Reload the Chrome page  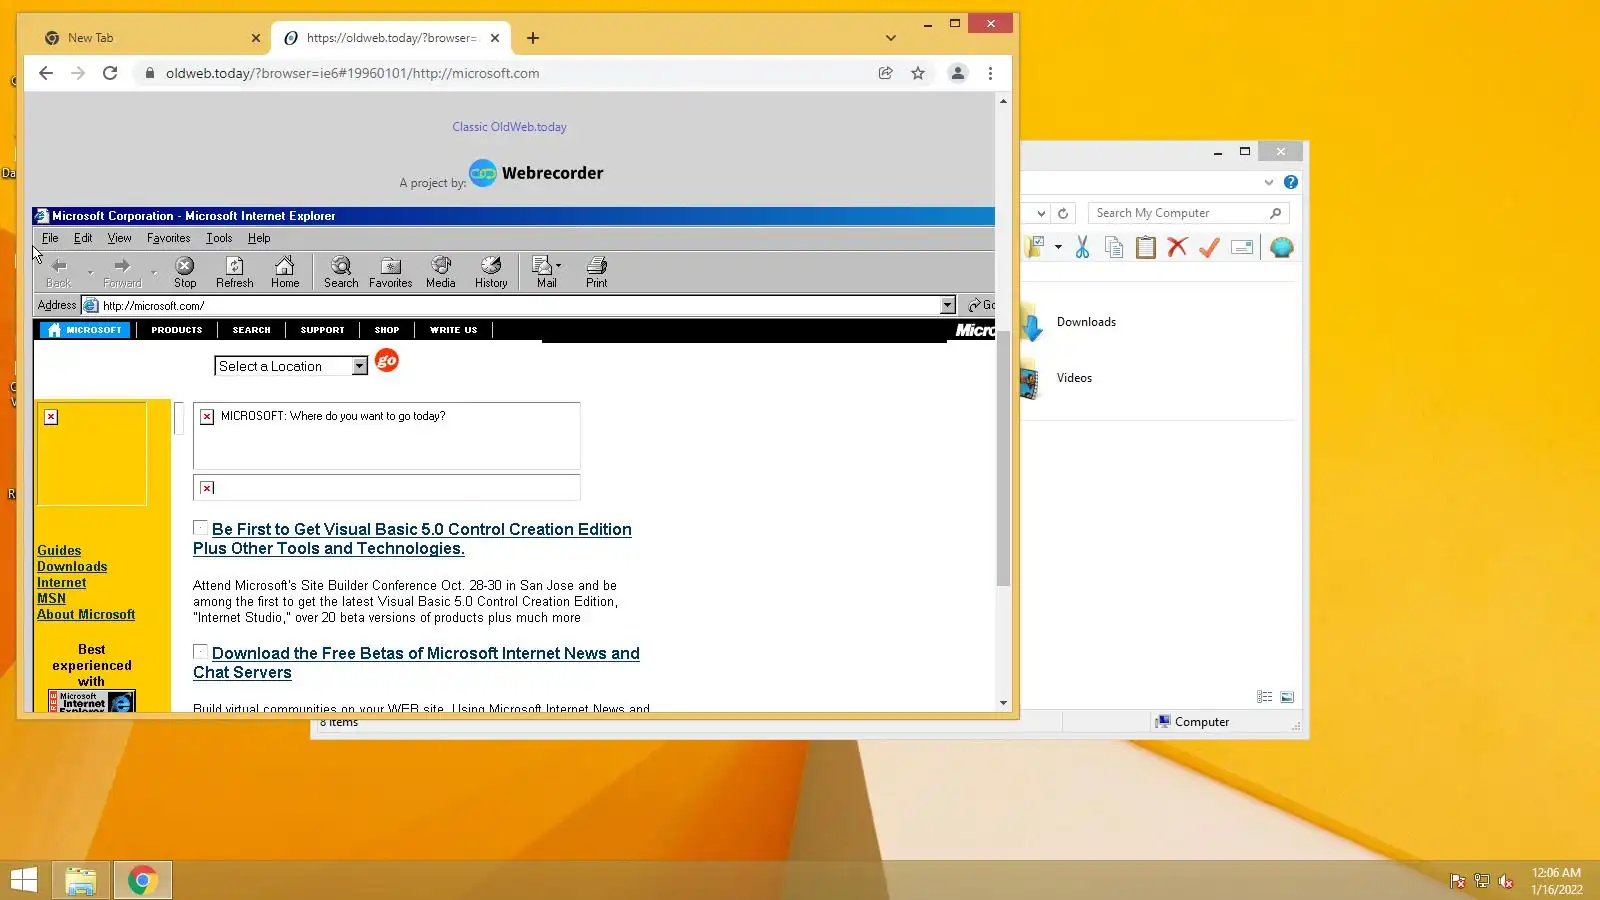click(x=110, y=73)
